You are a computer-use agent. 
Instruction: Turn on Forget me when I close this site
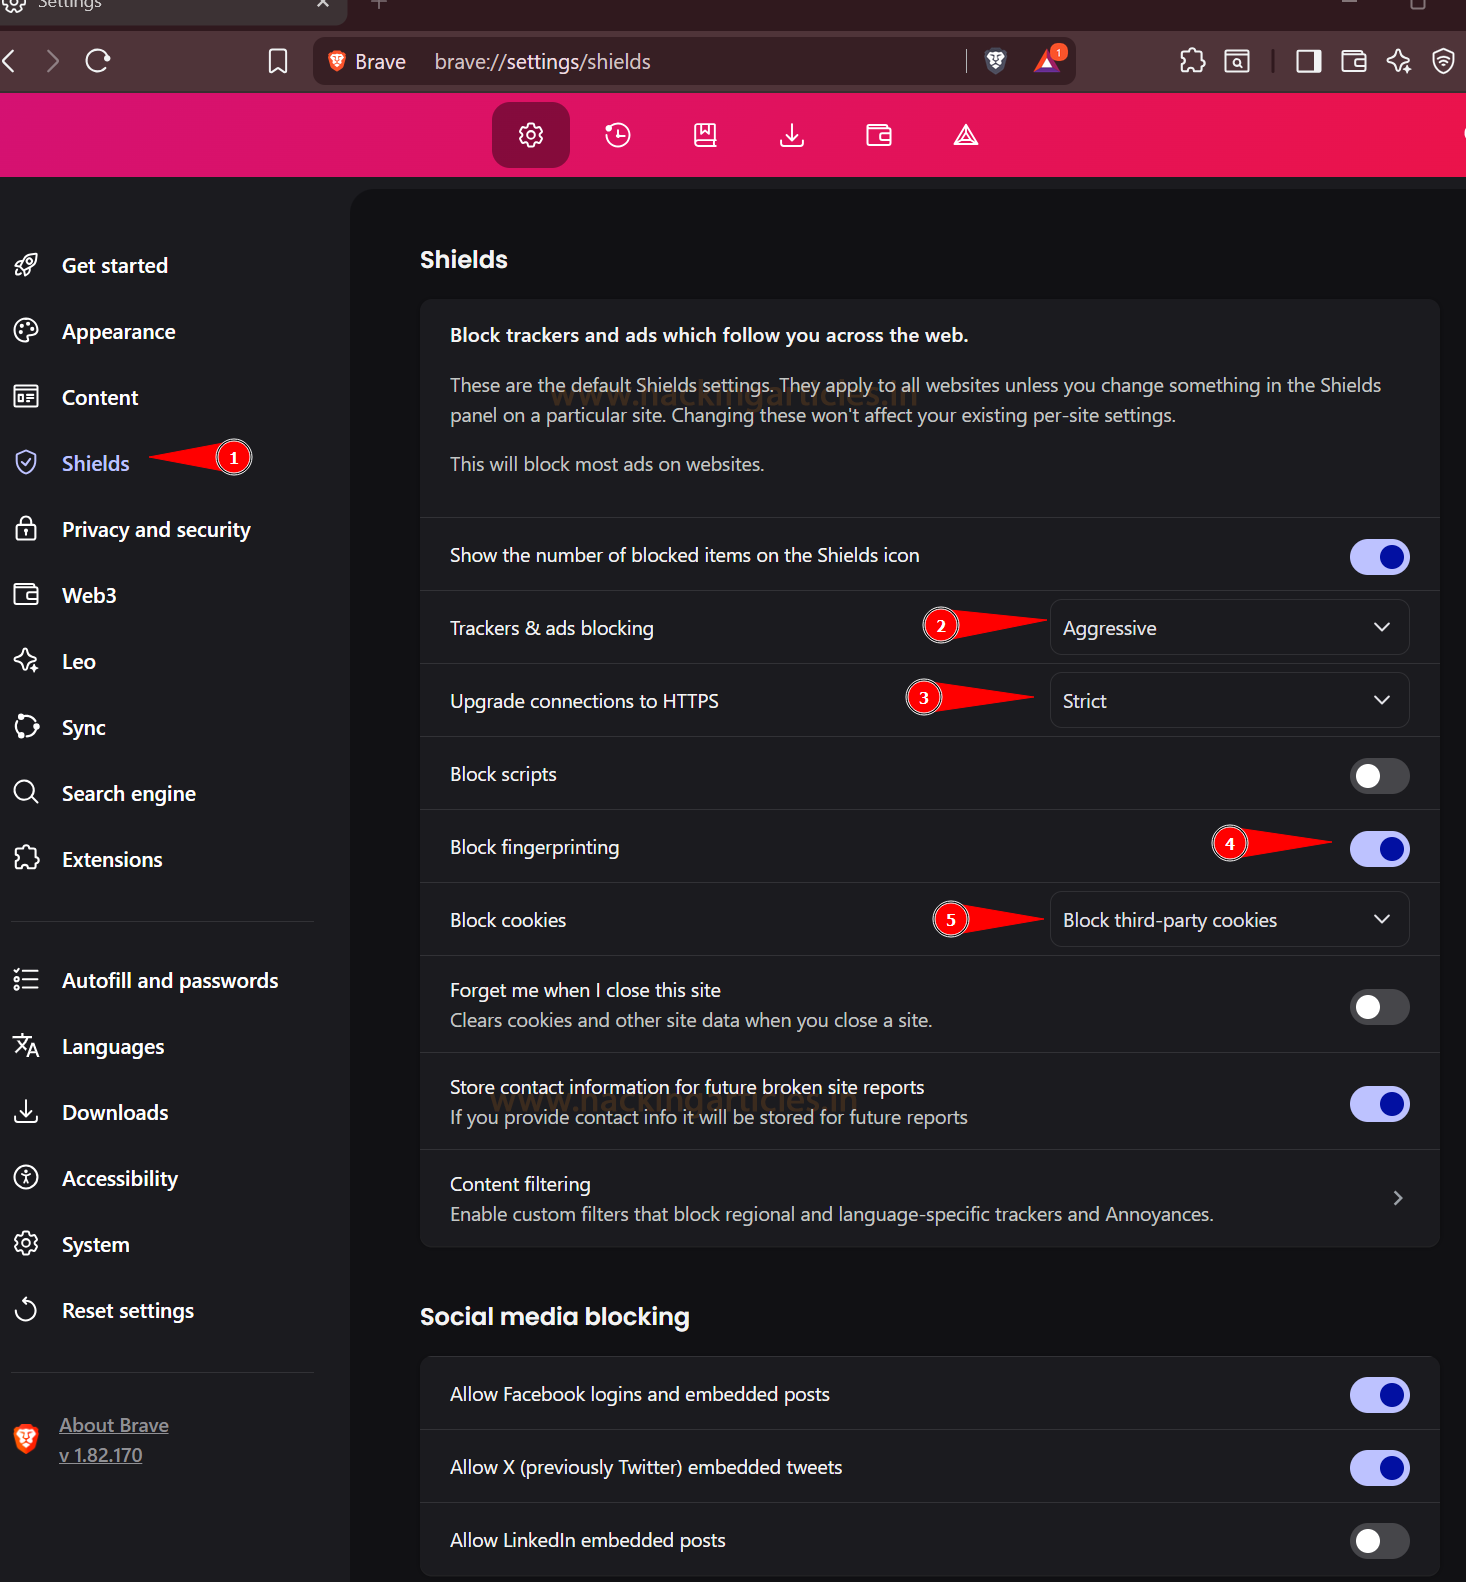coord(1379,1006)
